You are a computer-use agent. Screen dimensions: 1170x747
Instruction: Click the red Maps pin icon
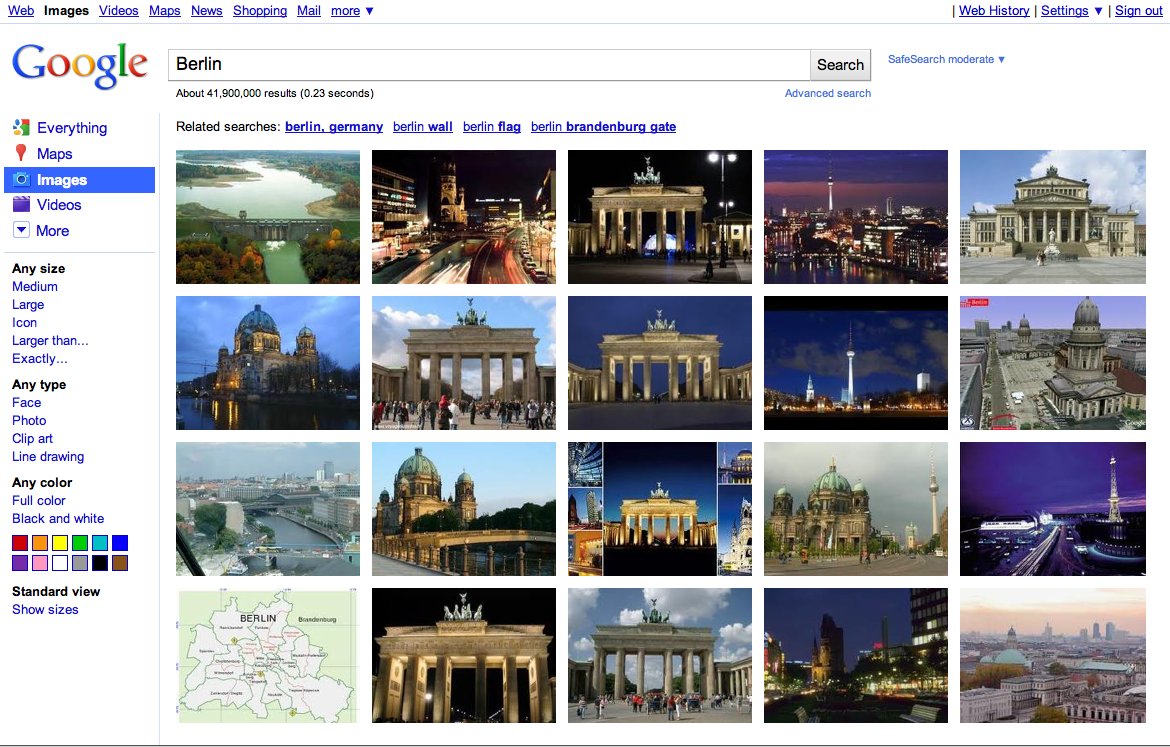pos(23,153)
